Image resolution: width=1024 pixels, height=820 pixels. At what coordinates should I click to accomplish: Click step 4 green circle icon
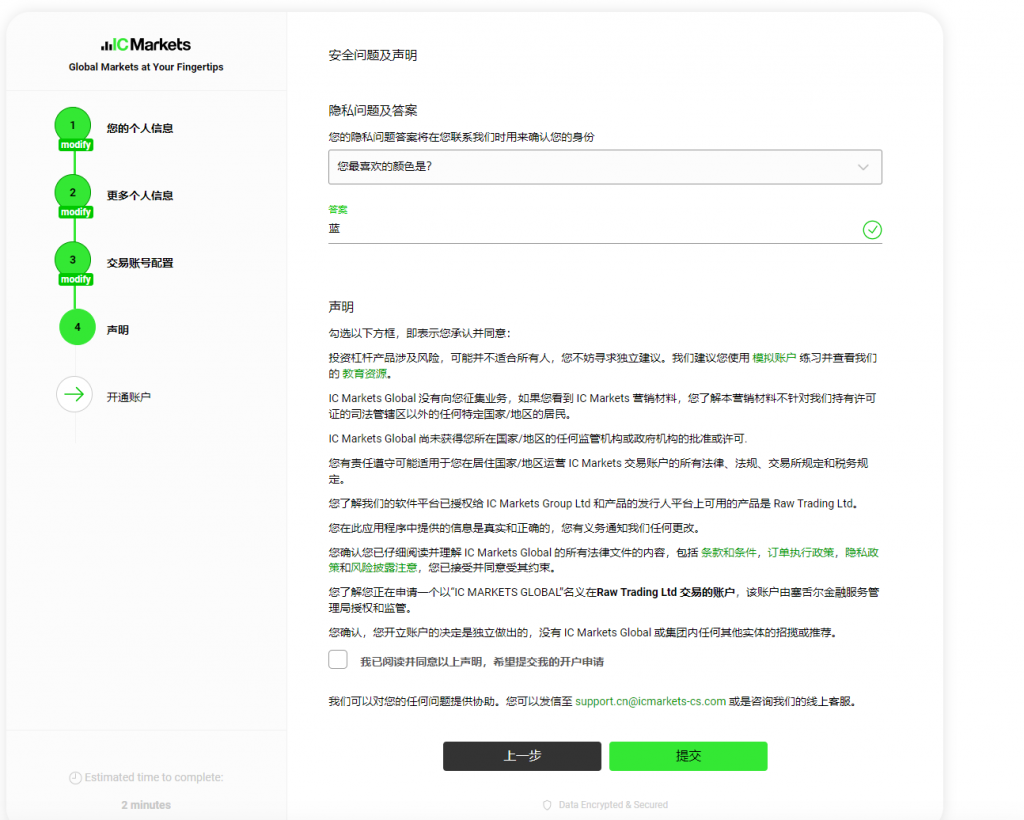pyautogui.click(x=77, y=327)
